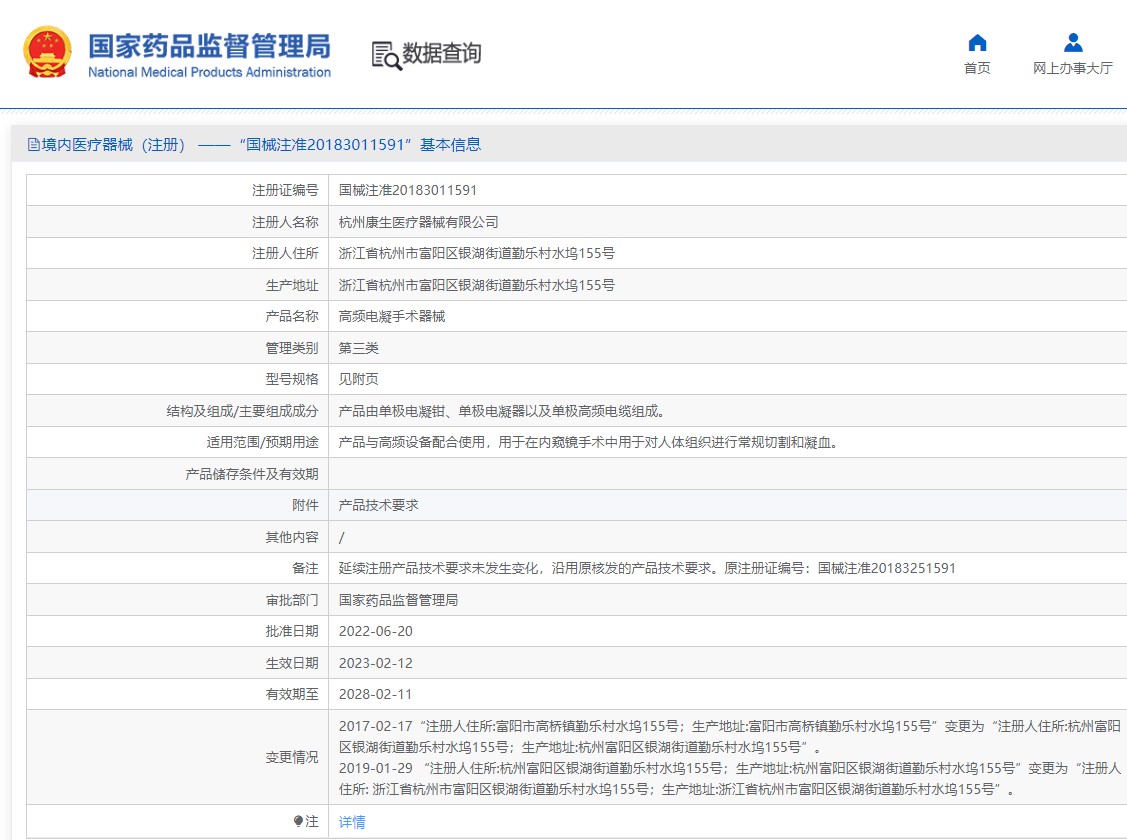Viewport: 1127px width, 840px height.
Task: Click the national emblem logo
Action: 47,52
